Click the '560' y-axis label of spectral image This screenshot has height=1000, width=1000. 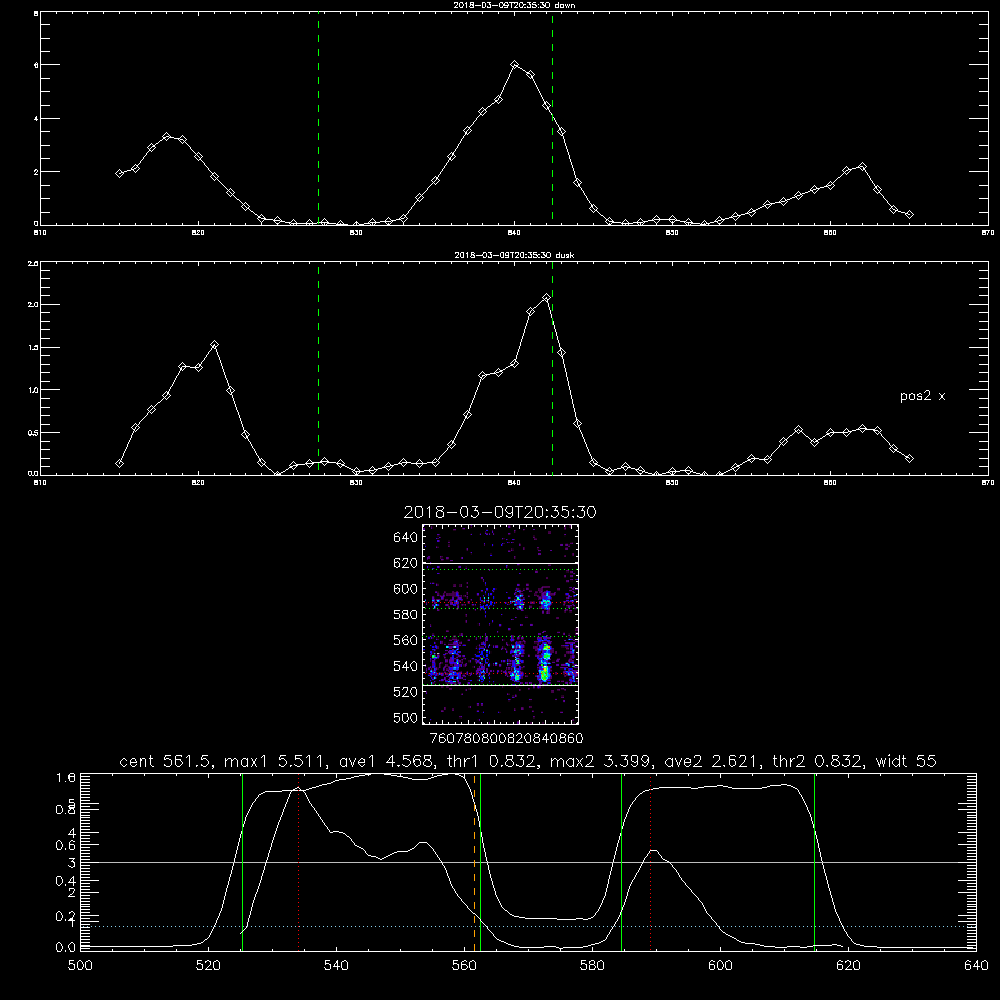406,640
